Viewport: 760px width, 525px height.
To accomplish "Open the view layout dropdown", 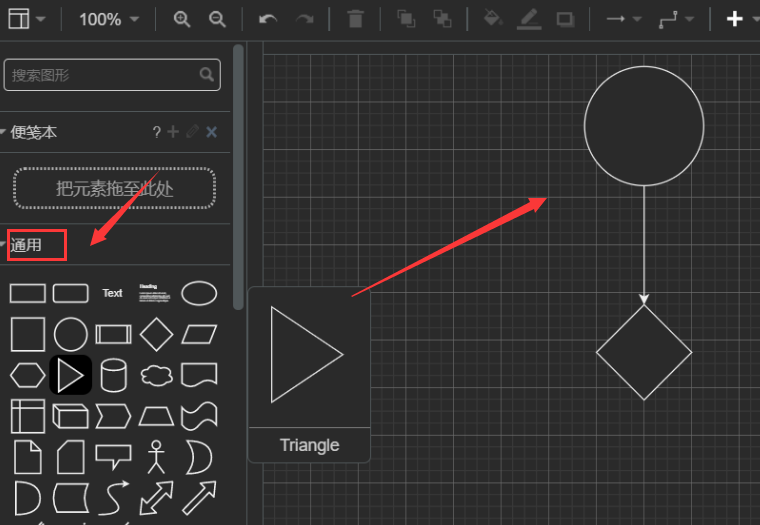I will click(27, 19).
